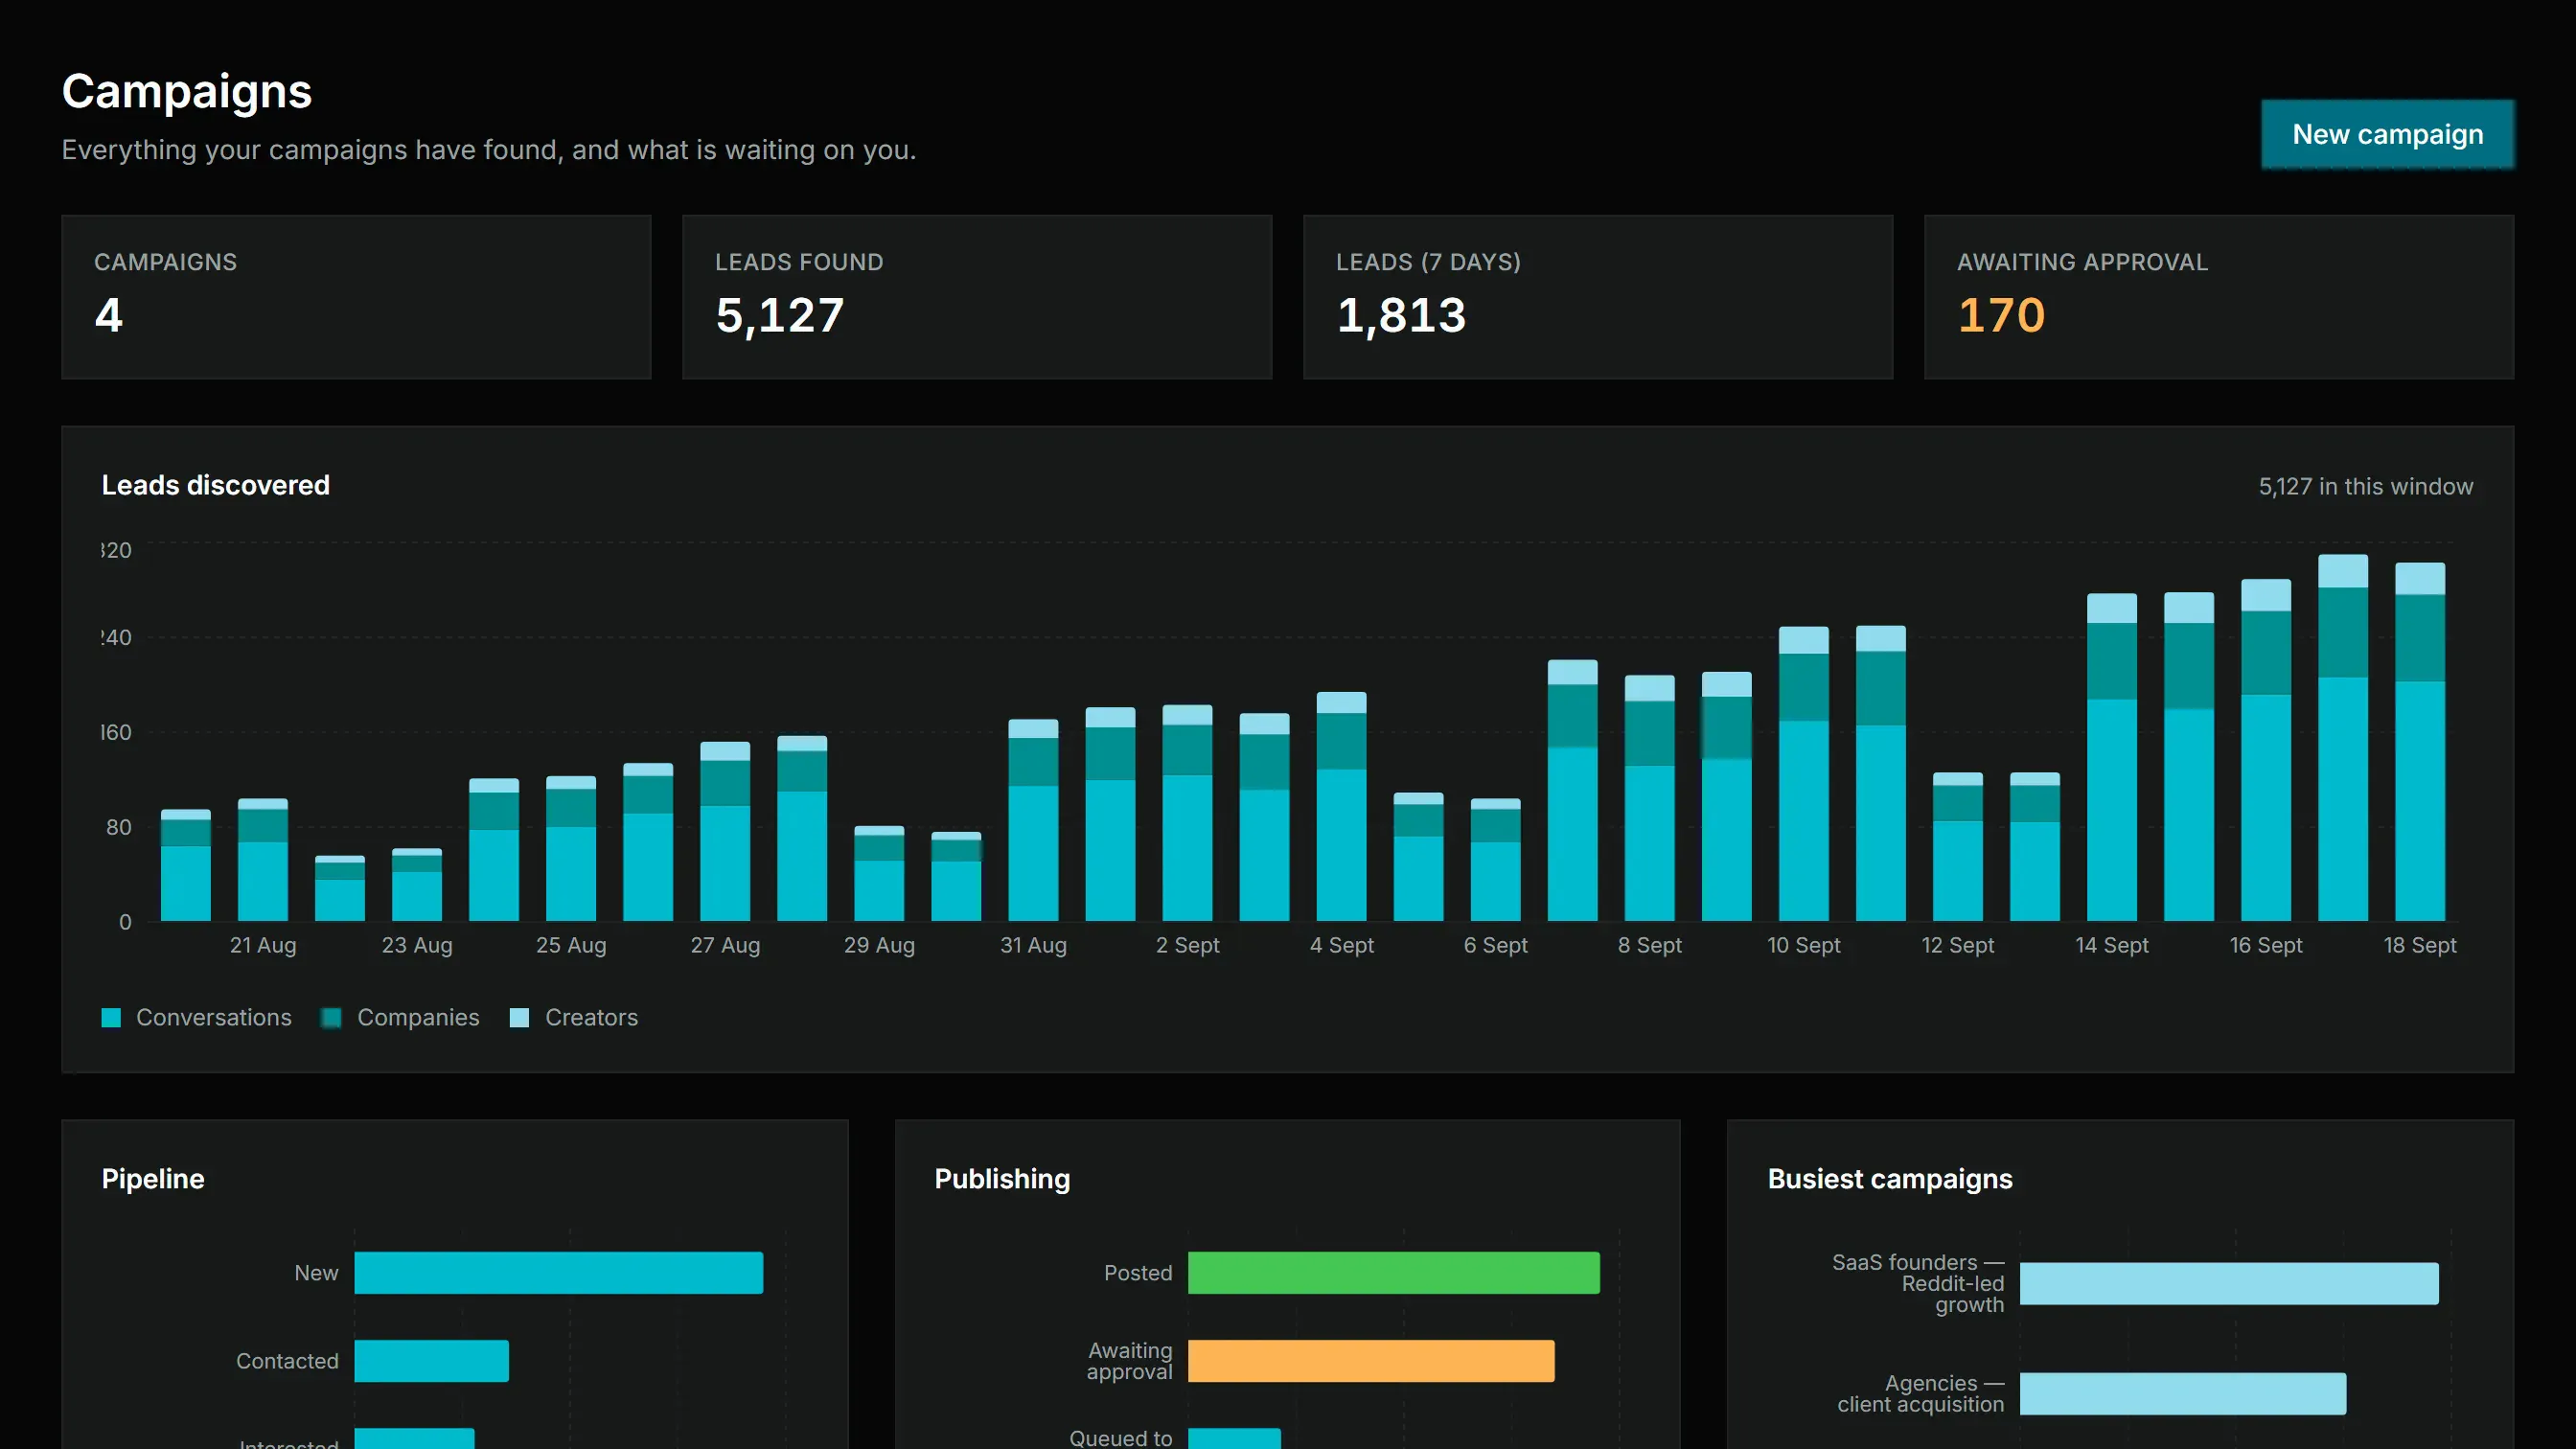The width and height of the screenshot is (2576, 1449).
Task: Select the 21 Aug stacked bar
Action: (x=263, y=860)
